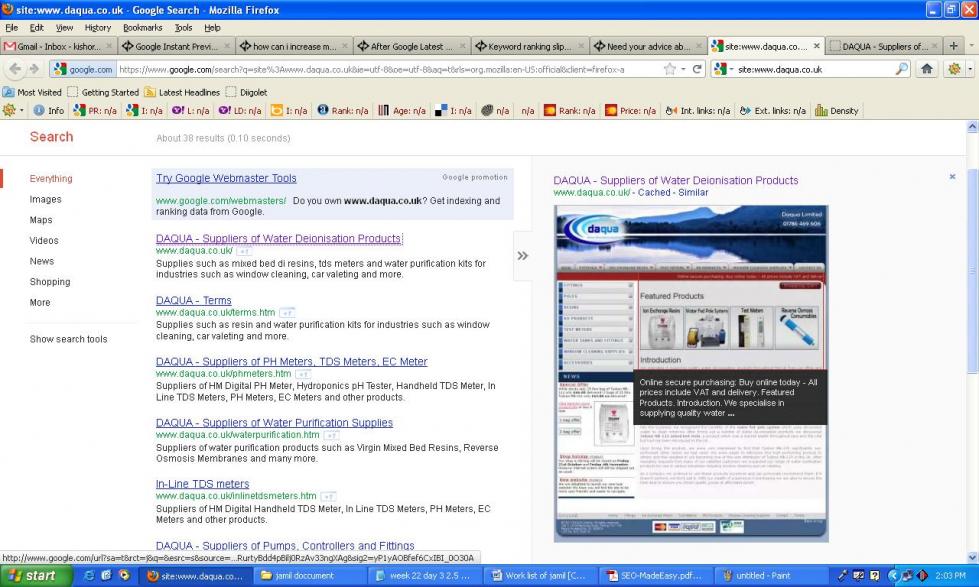979x587 pixels.
Task: Click the bookmark star in address bar
Action: [669, 69]
